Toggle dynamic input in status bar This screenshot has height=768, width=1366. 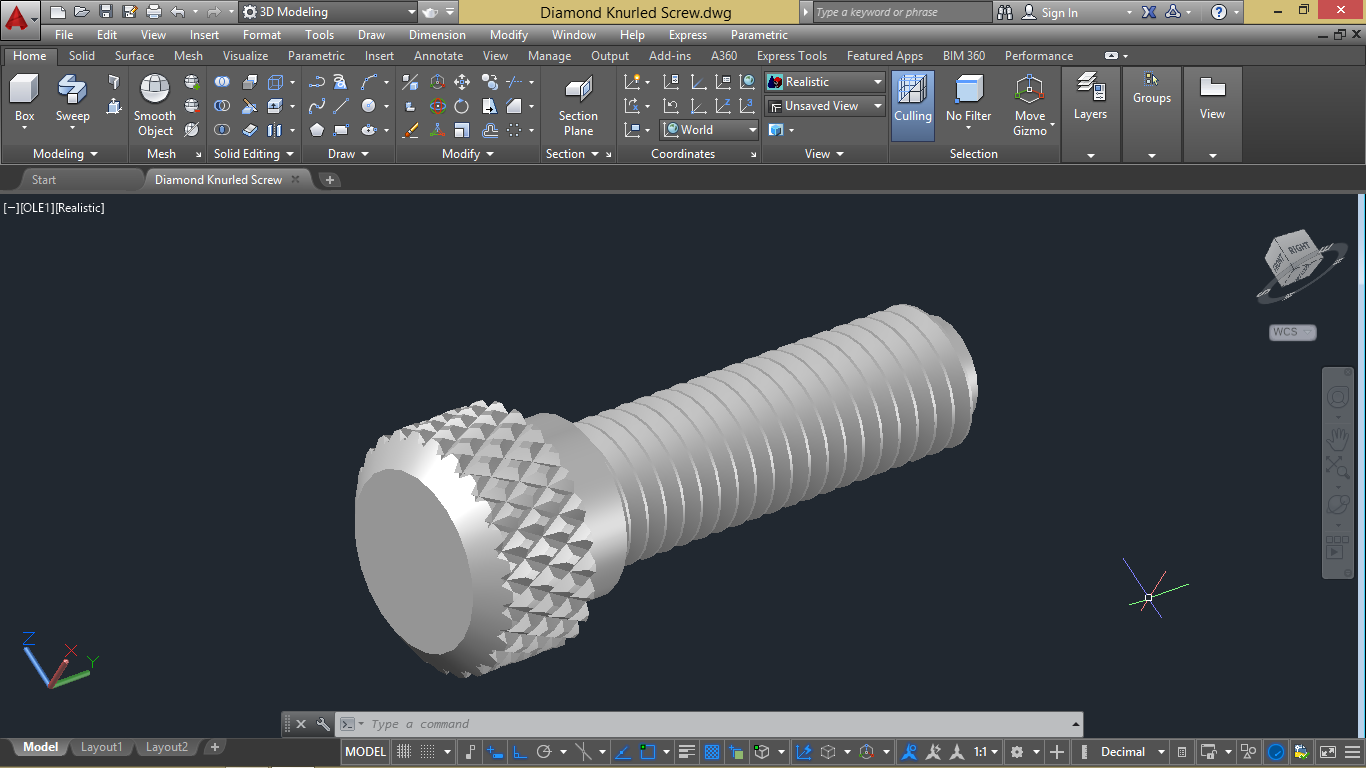495,751
